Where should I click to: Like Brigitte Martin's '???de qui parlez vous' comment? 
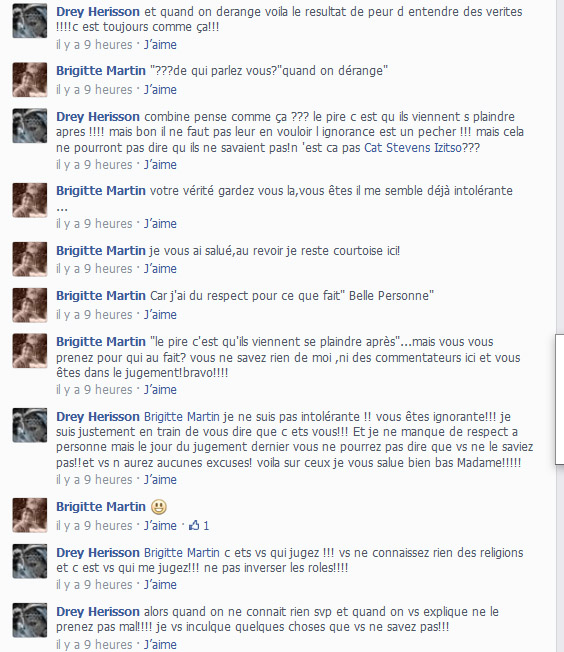tap(160, 89)
